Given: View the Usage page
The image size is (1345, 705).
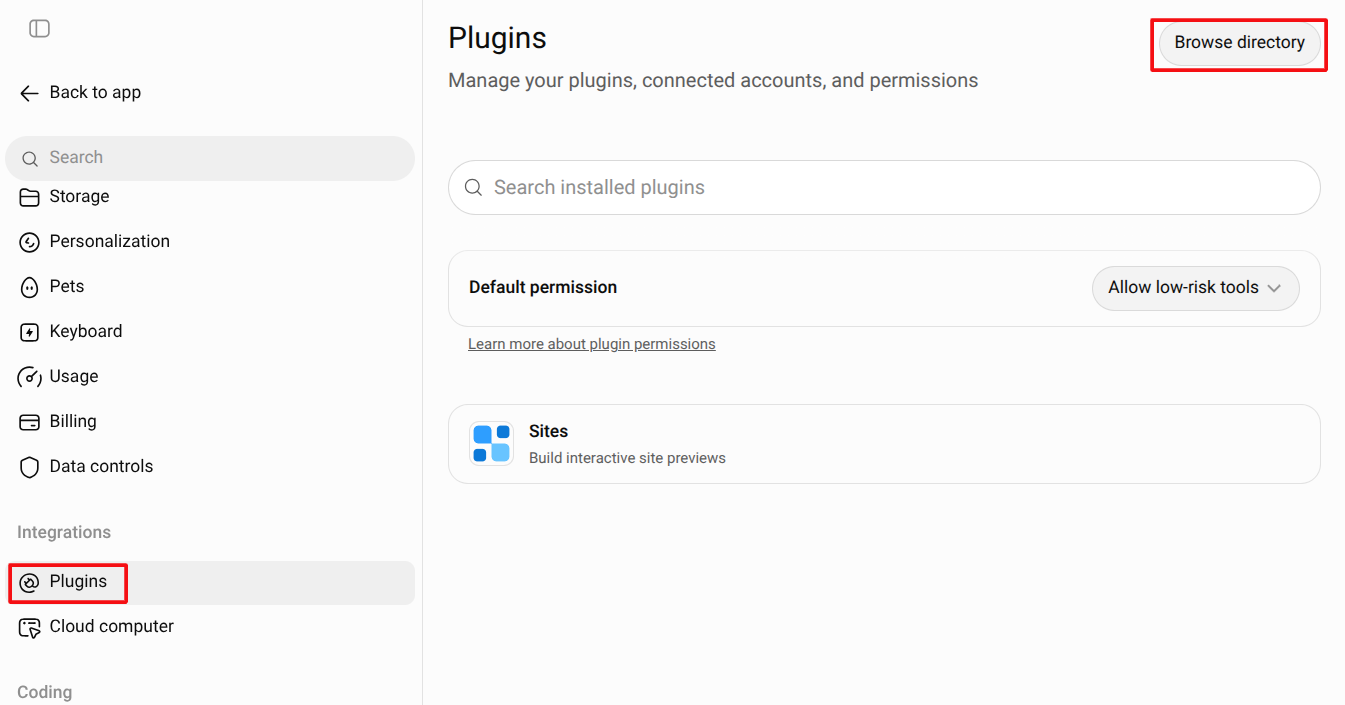Looking at the screenshot, I should pyautogui.click(x=210, y=377).
